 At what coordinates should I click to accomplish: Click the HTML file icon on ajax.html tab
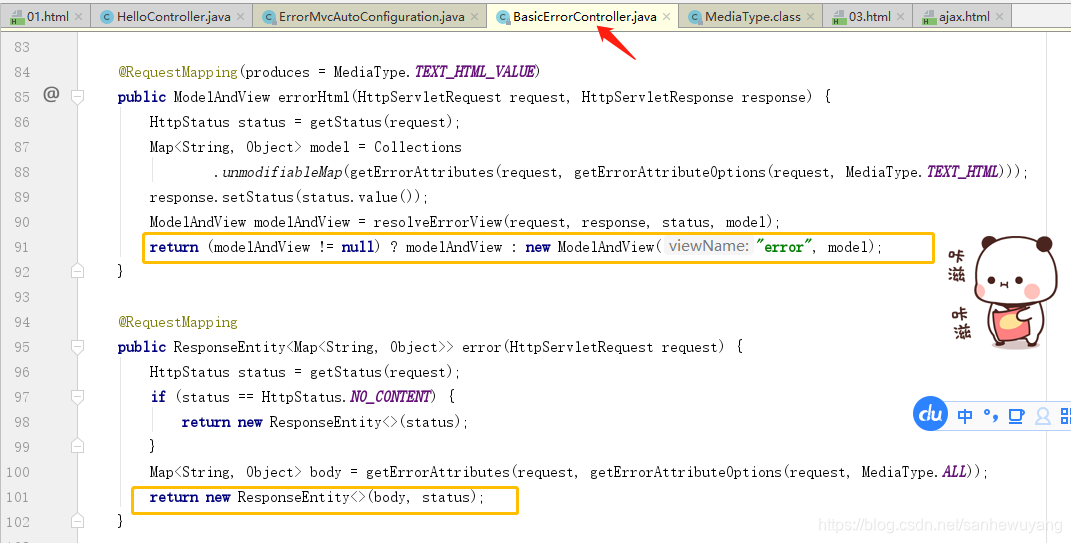point(929,17)
